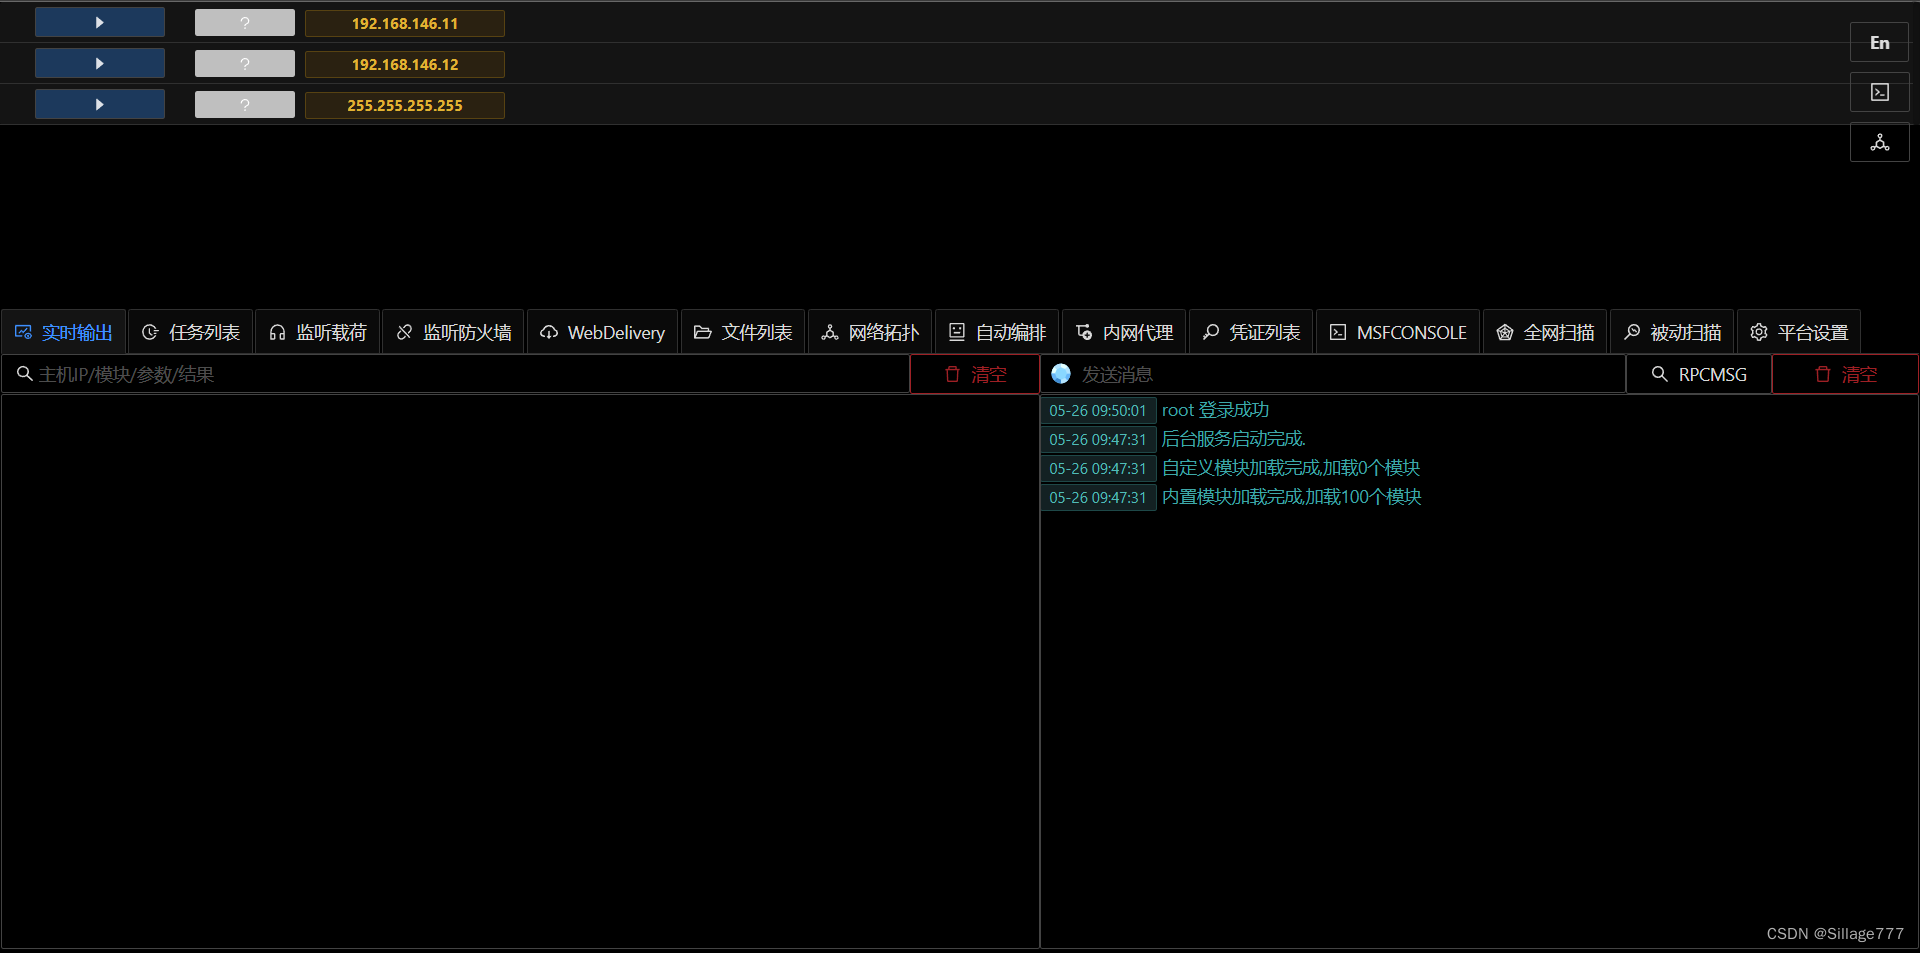Viewport: 1920px width, 953px height.
Task: Clear the message log with right 清空 button
Action: pyautogui.click(x=1845, y=374)
